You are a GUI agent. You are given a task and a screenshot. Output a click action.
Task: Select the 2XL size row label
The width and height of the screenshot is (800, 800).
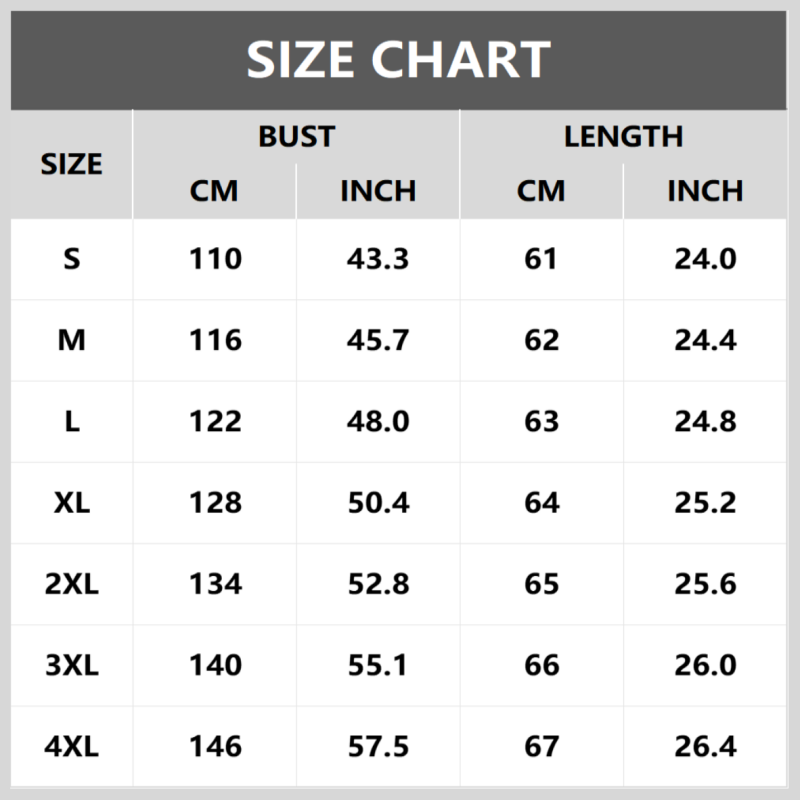72,583
